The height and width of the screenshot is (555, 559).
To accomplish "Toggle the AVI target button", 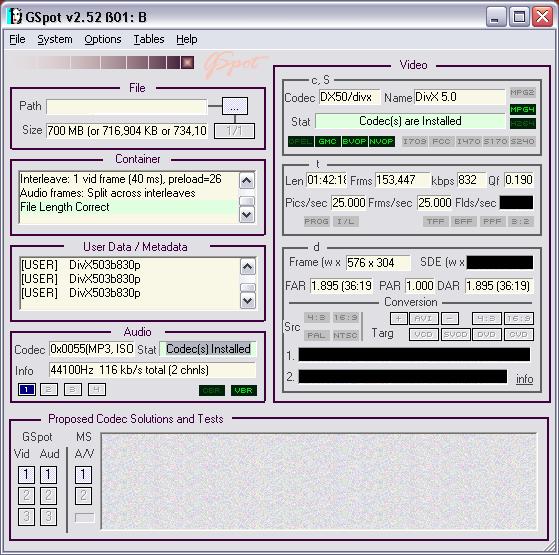I will point(424,318).
